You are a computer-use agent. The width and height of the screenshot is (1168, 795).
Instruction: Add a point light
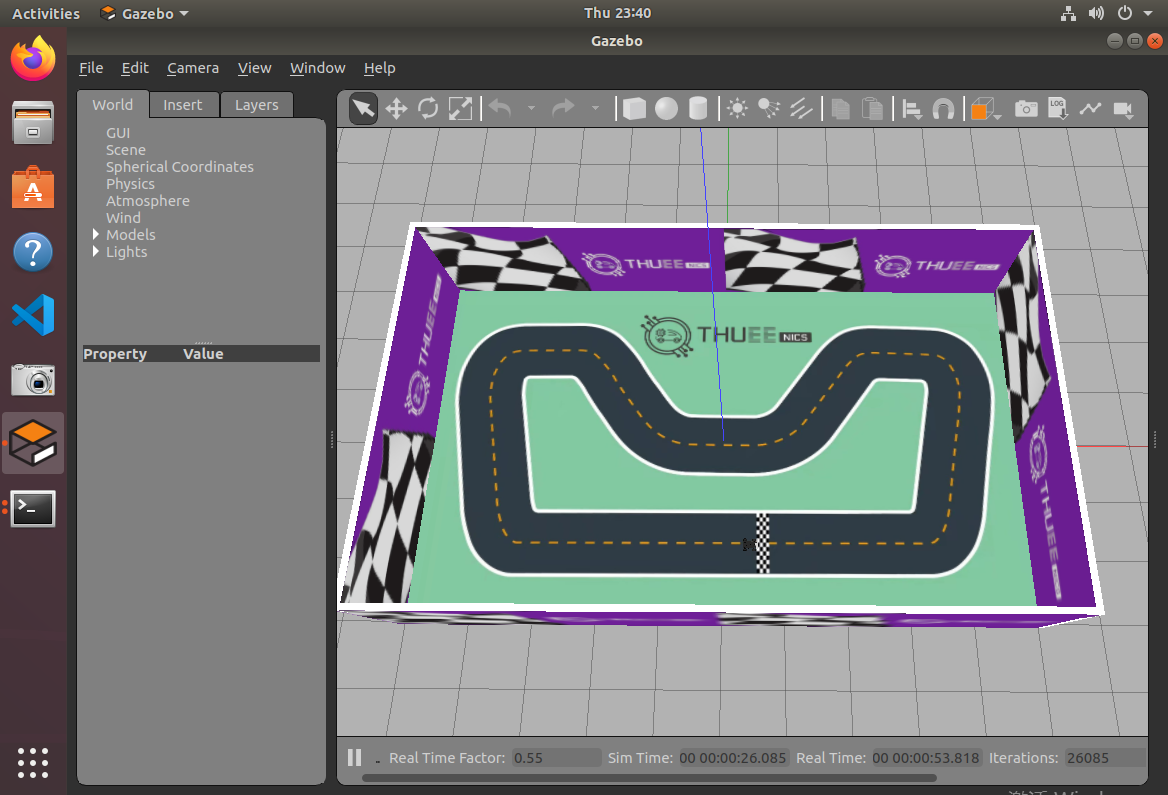click(737, 109)
